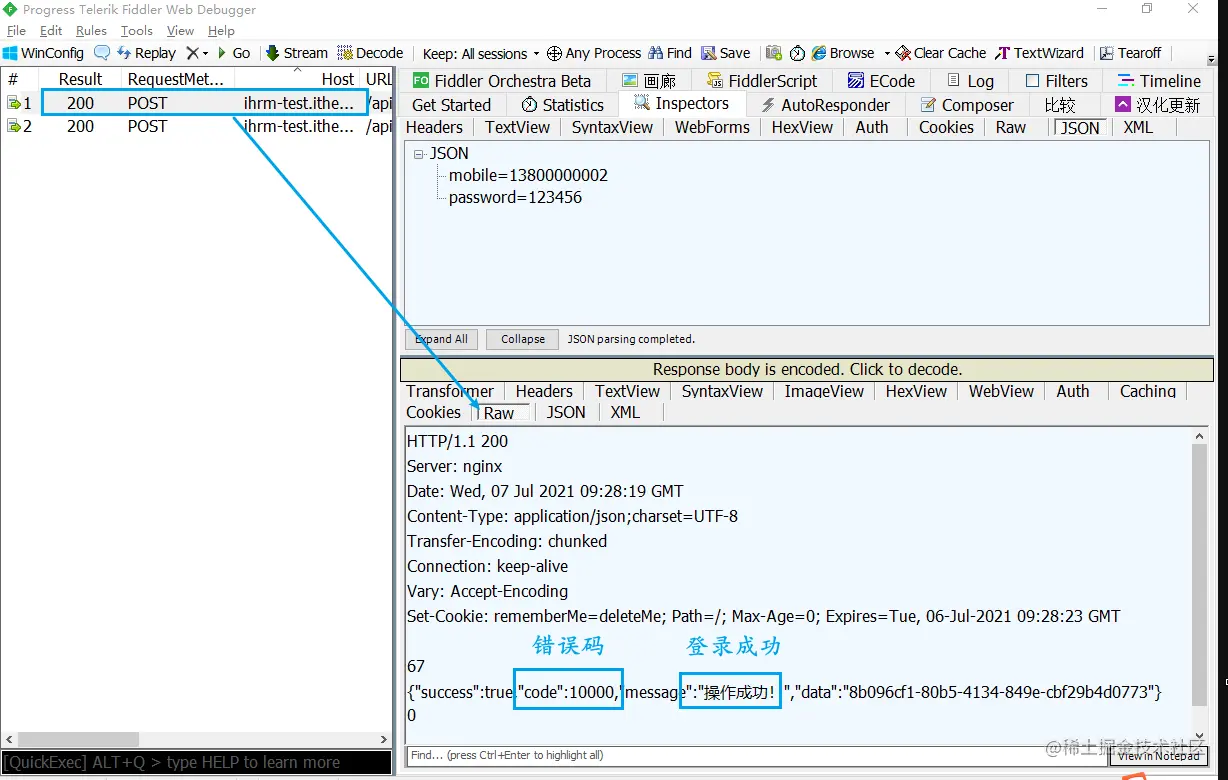This screenshot has width=1228, height=780.
Task: Open the Browse dropdown arrow
Action: [887, 53]
